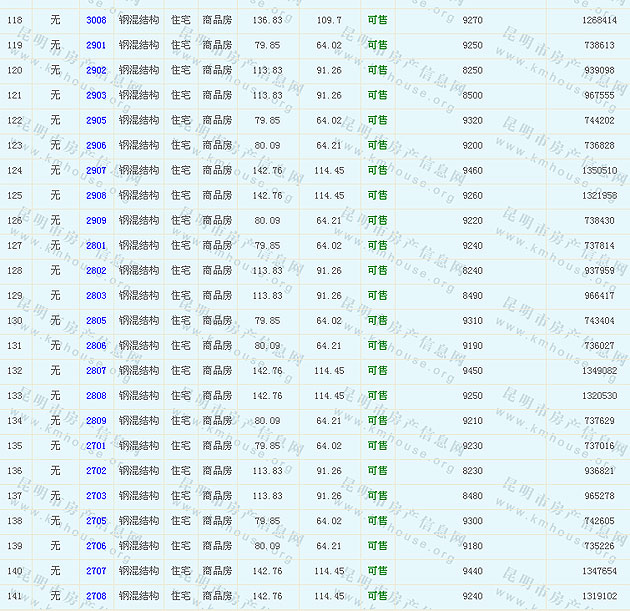The width and height of the screenshot is (630, 611).
Task: Select the total price 1268414 cell
Action: click(x=599, y=20)
